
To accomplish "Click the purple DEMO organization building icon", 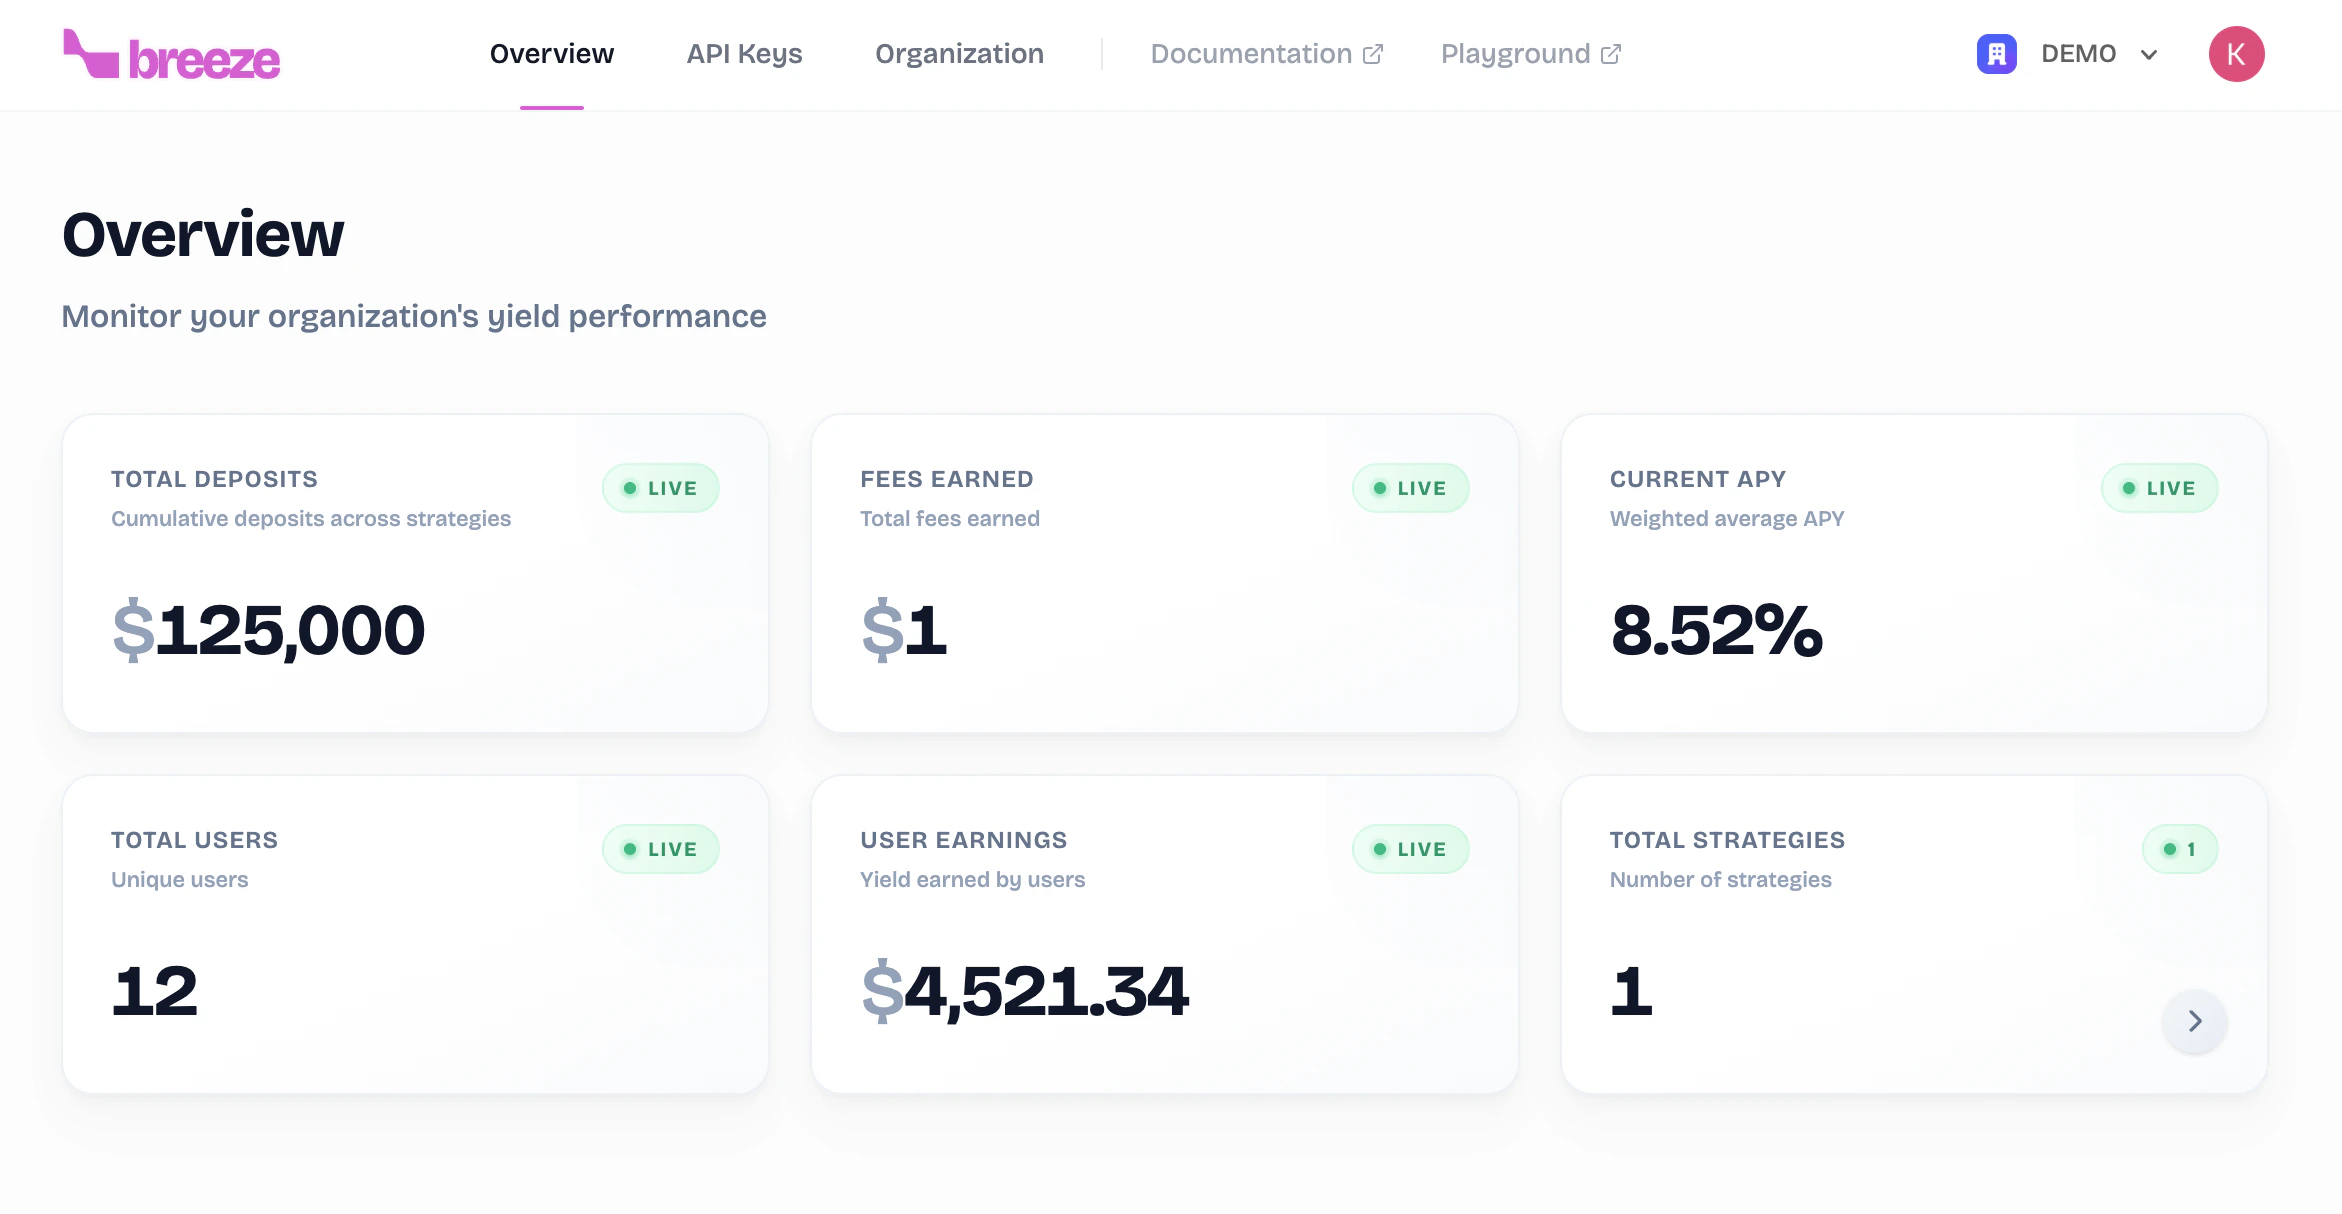I will [1996, 54].
